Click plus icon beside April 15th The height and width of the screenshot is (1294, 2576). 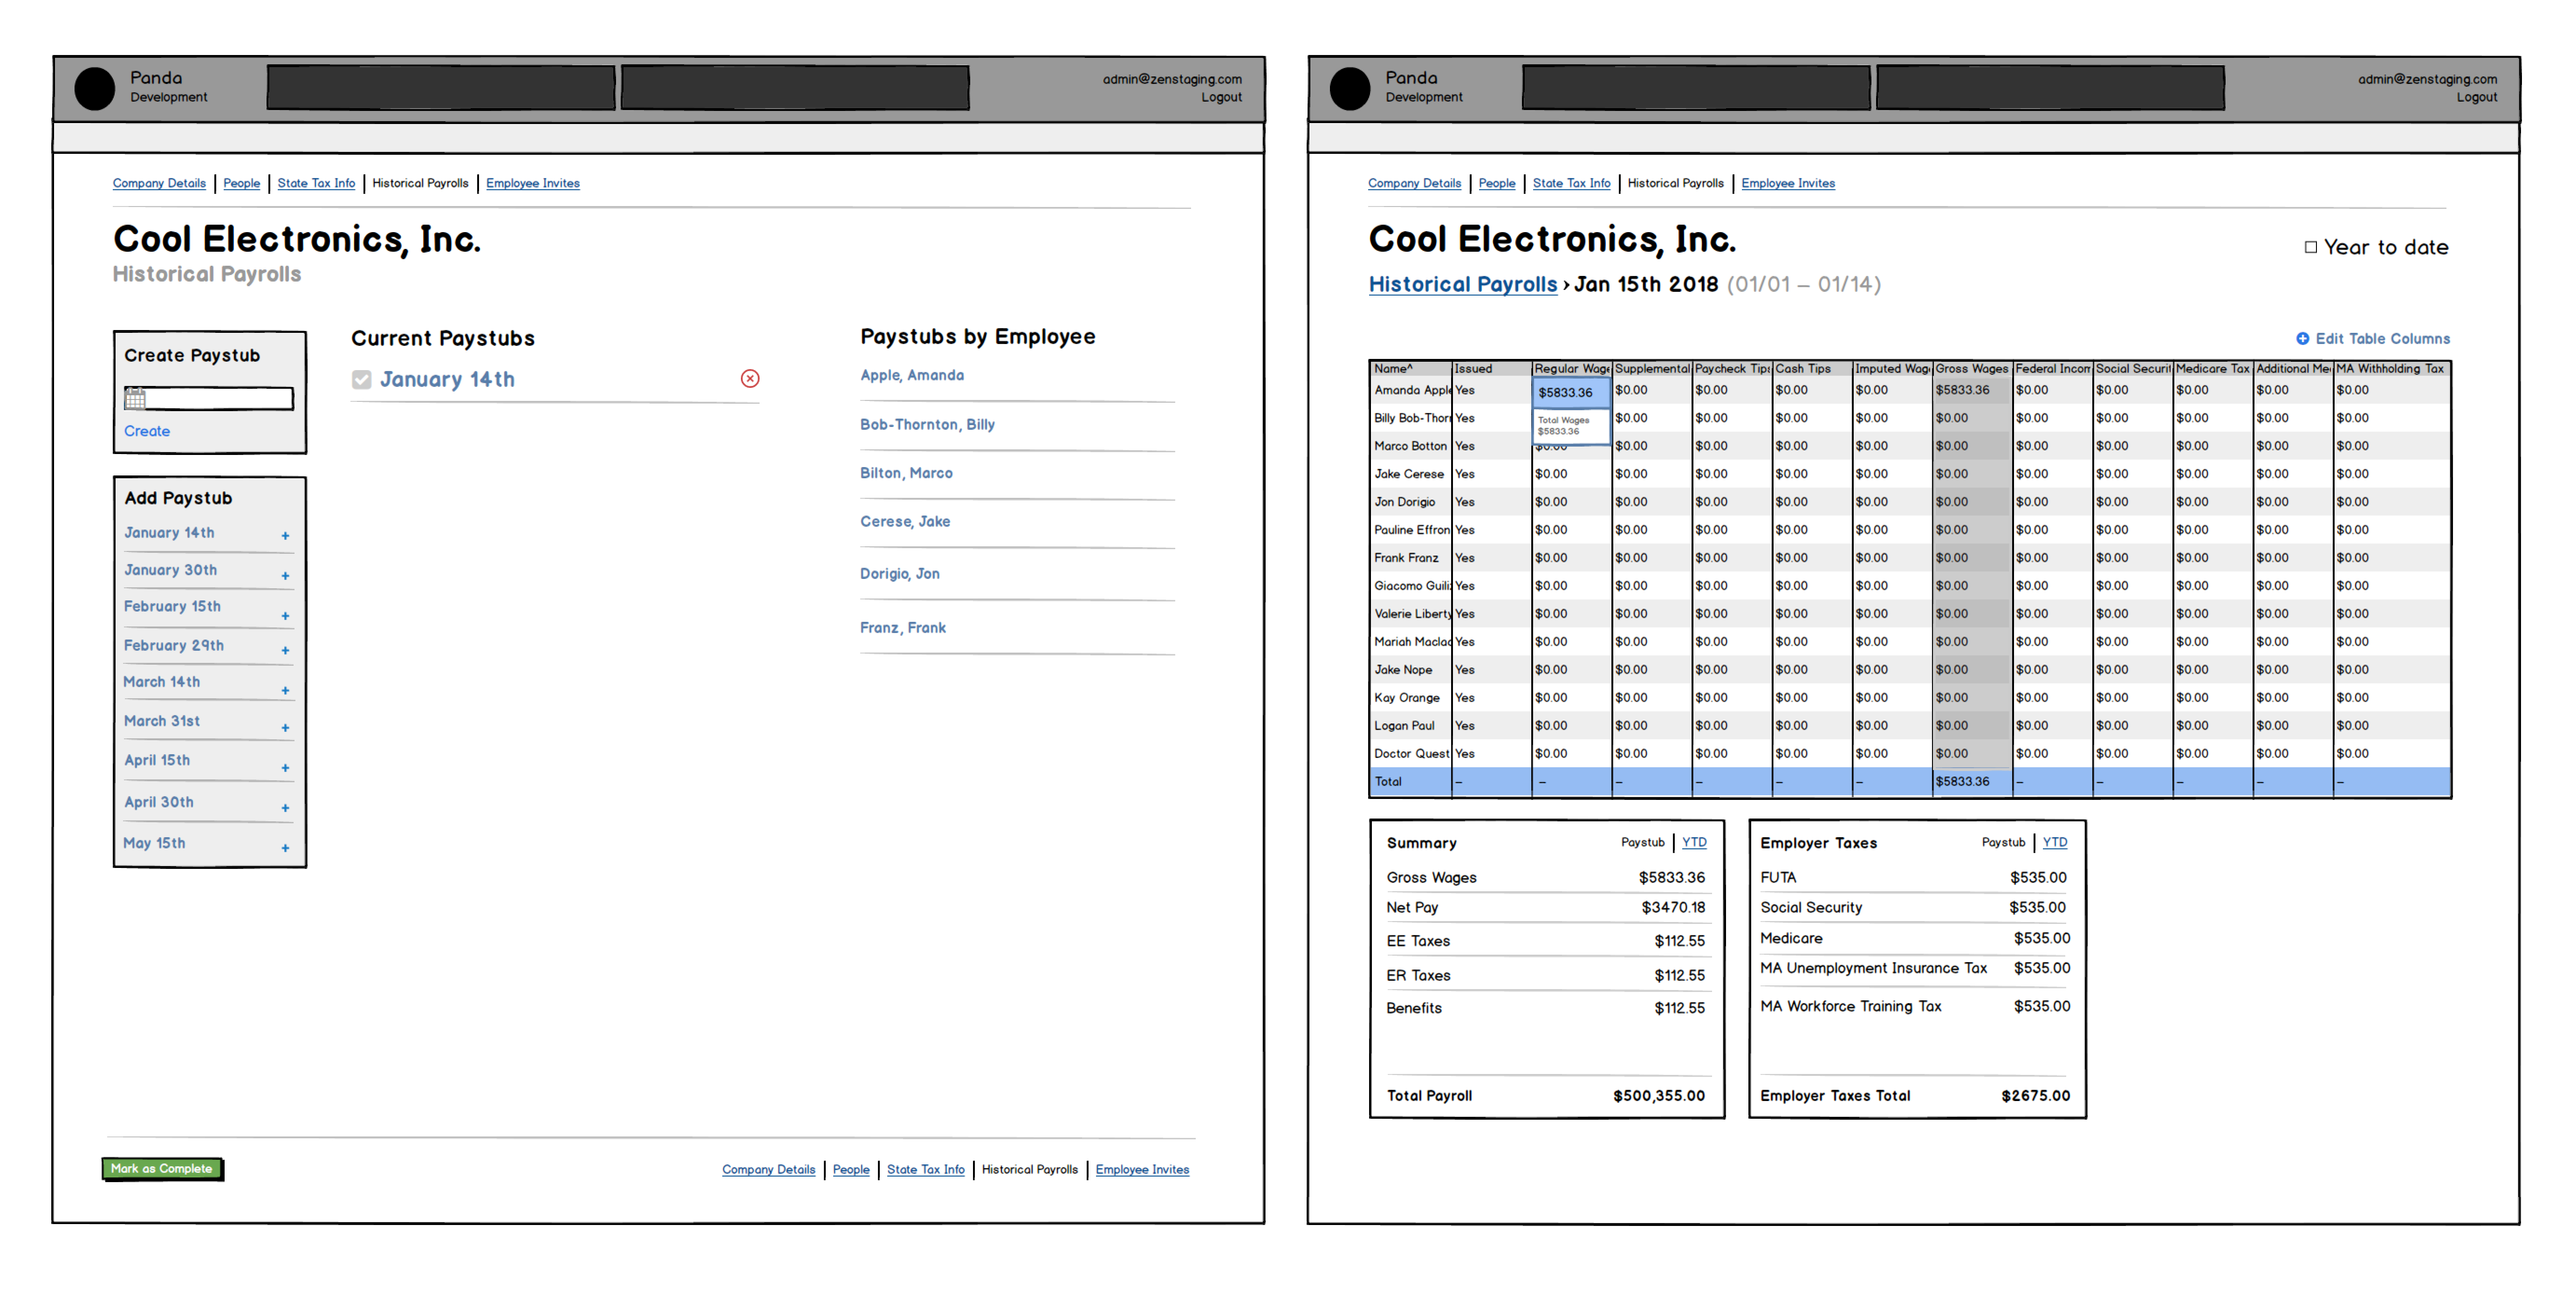(285, 768)
